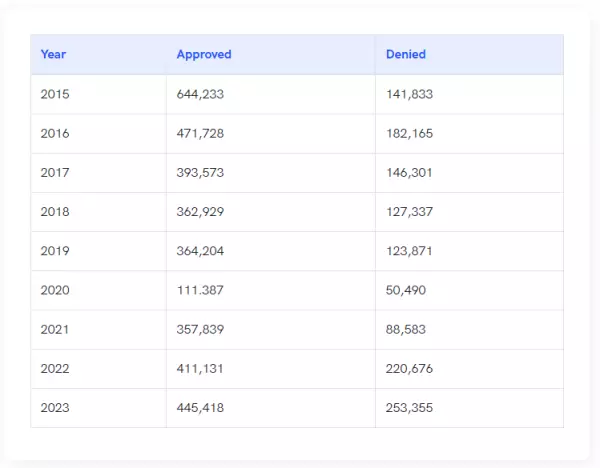Click approved value 445,418
This screenshot has height=468, width=600.
200,408
